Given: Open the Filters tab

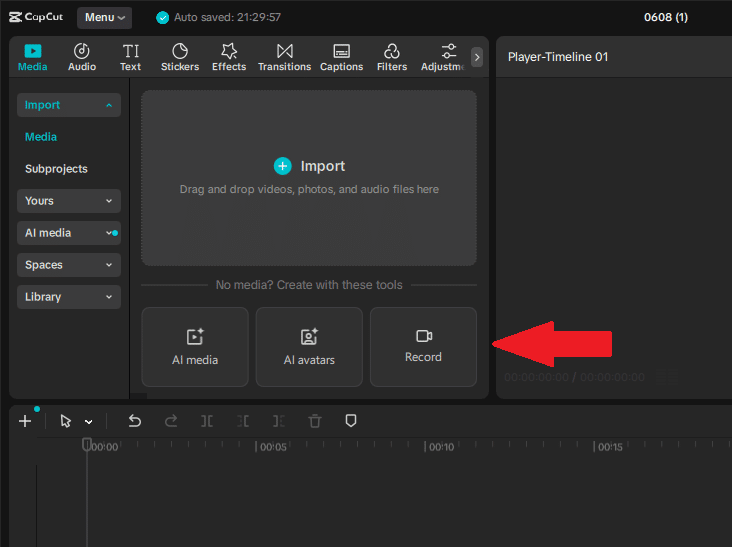Looking at the screenshot, I should (x=392, y=57).
